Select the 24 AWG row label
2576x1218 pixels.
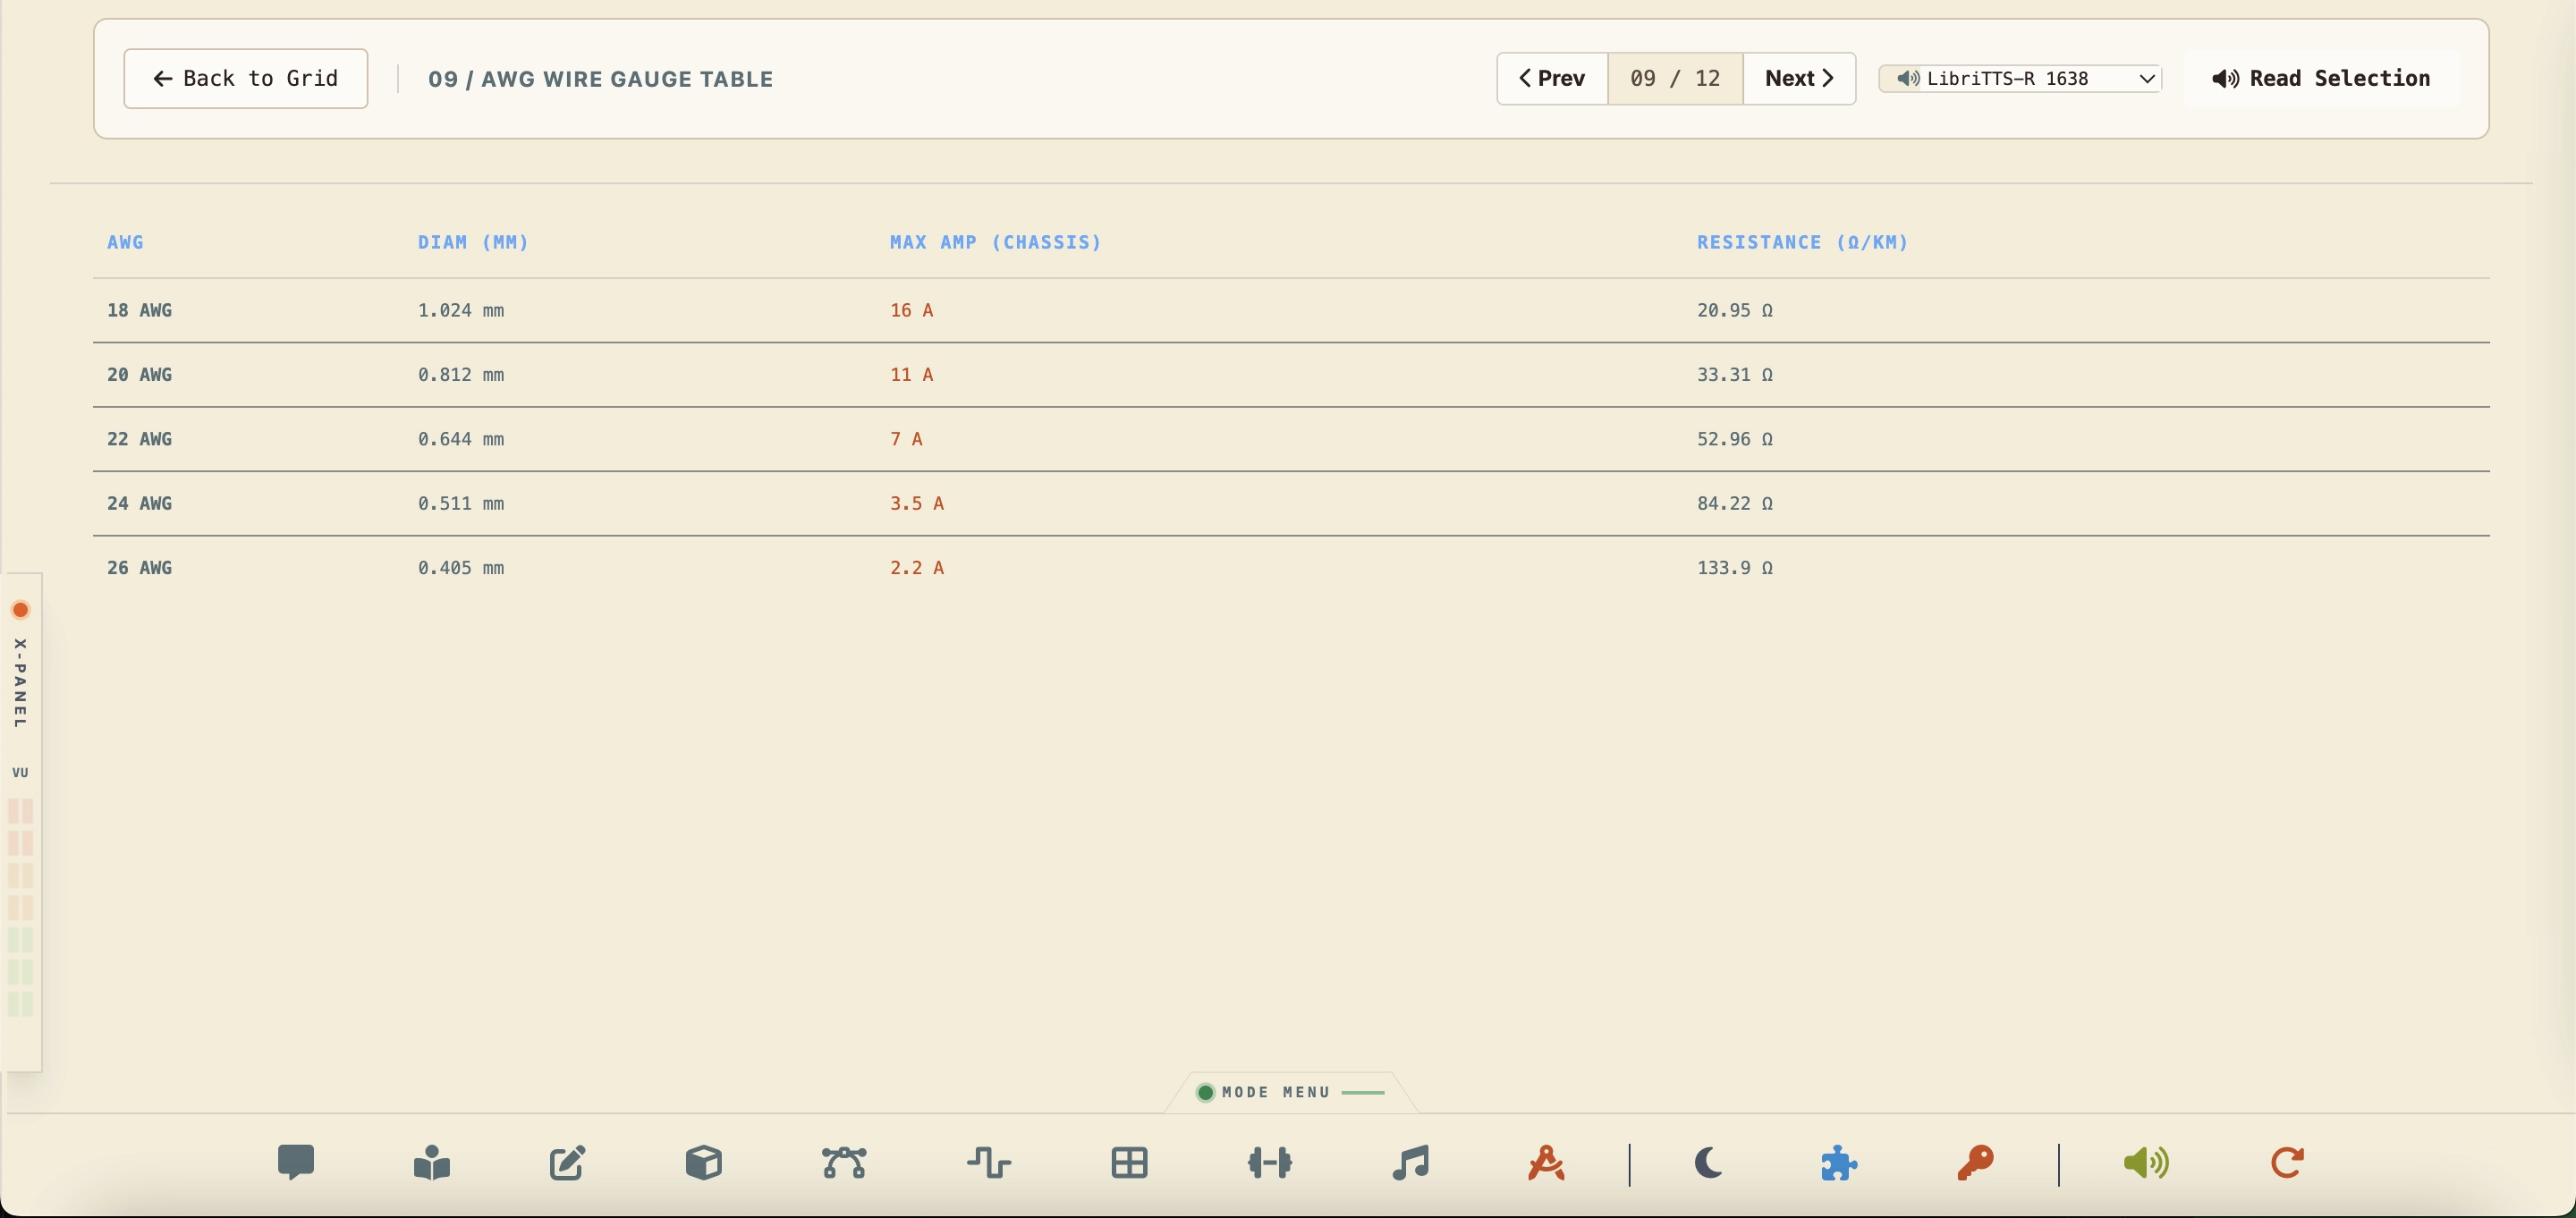tap(139, 503)
